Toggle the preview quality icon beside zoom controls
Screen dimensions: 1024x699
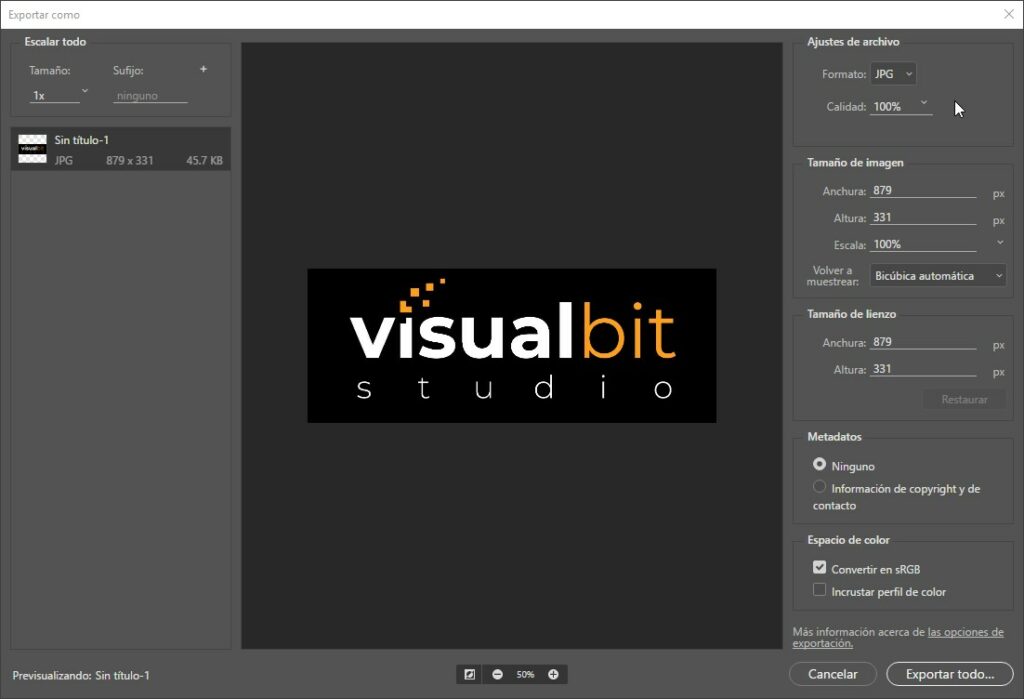tap(469, 674)
